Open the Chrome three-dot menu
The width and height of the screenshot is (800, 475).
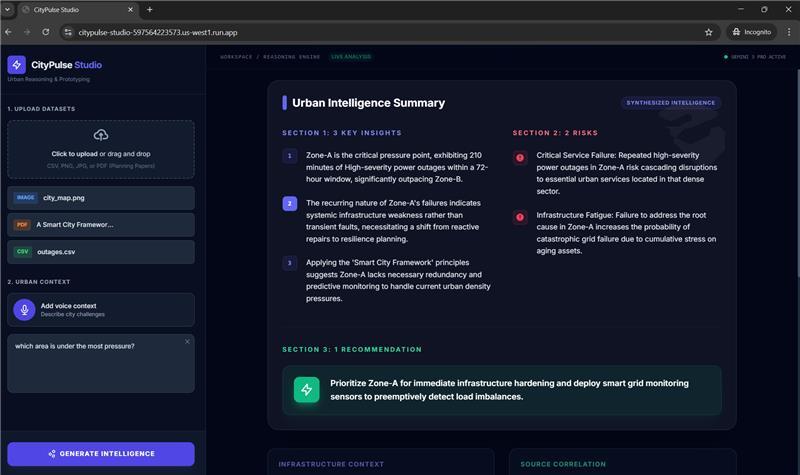pos(789,32)
